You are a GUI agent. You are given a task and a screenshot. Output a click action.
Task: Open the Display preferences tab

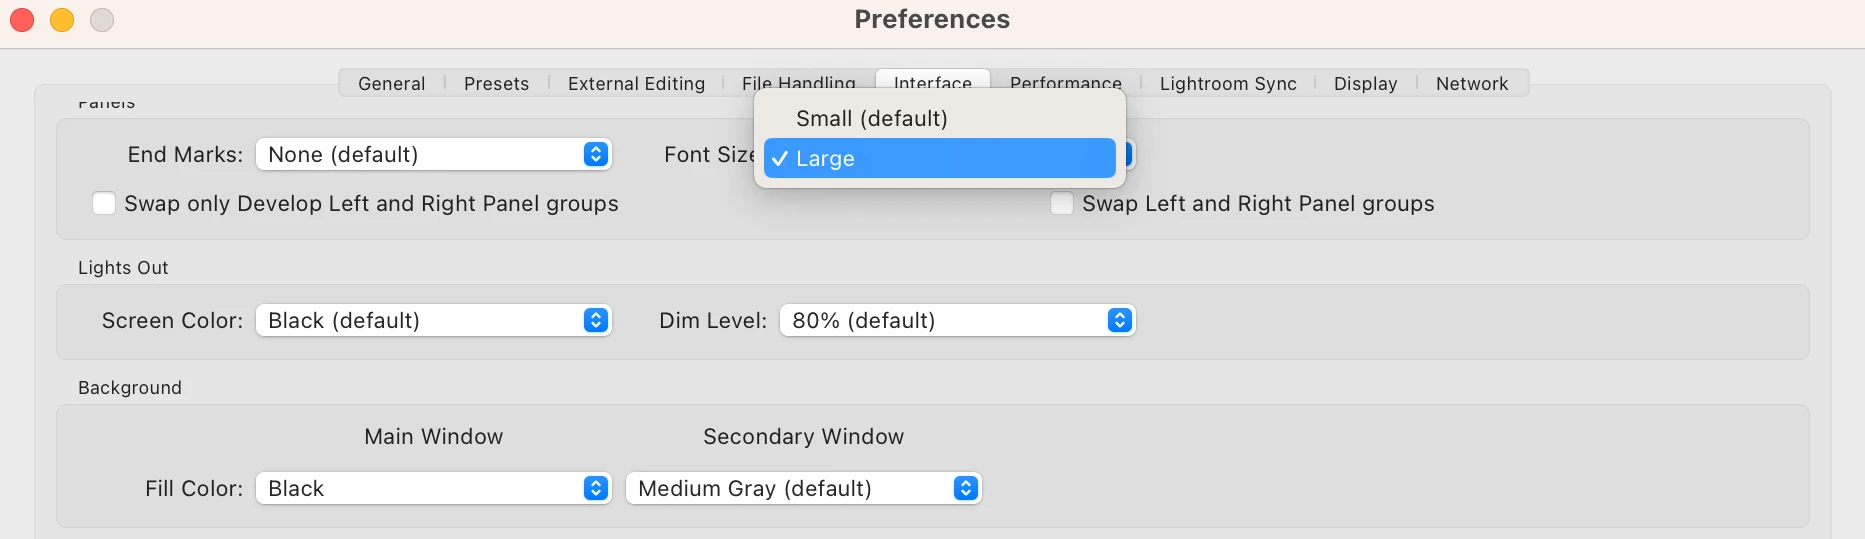coord(1365,84)
